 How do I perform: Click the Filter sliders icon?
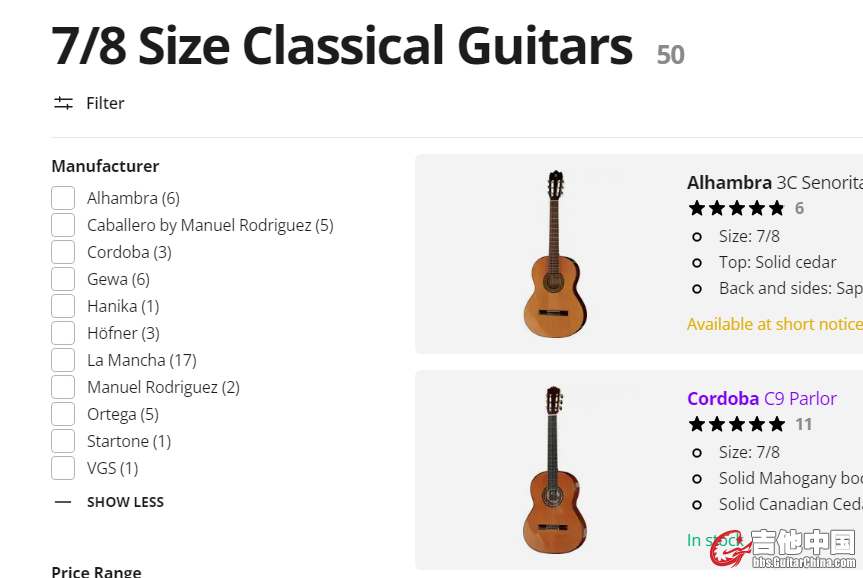(x=64, y=103)
